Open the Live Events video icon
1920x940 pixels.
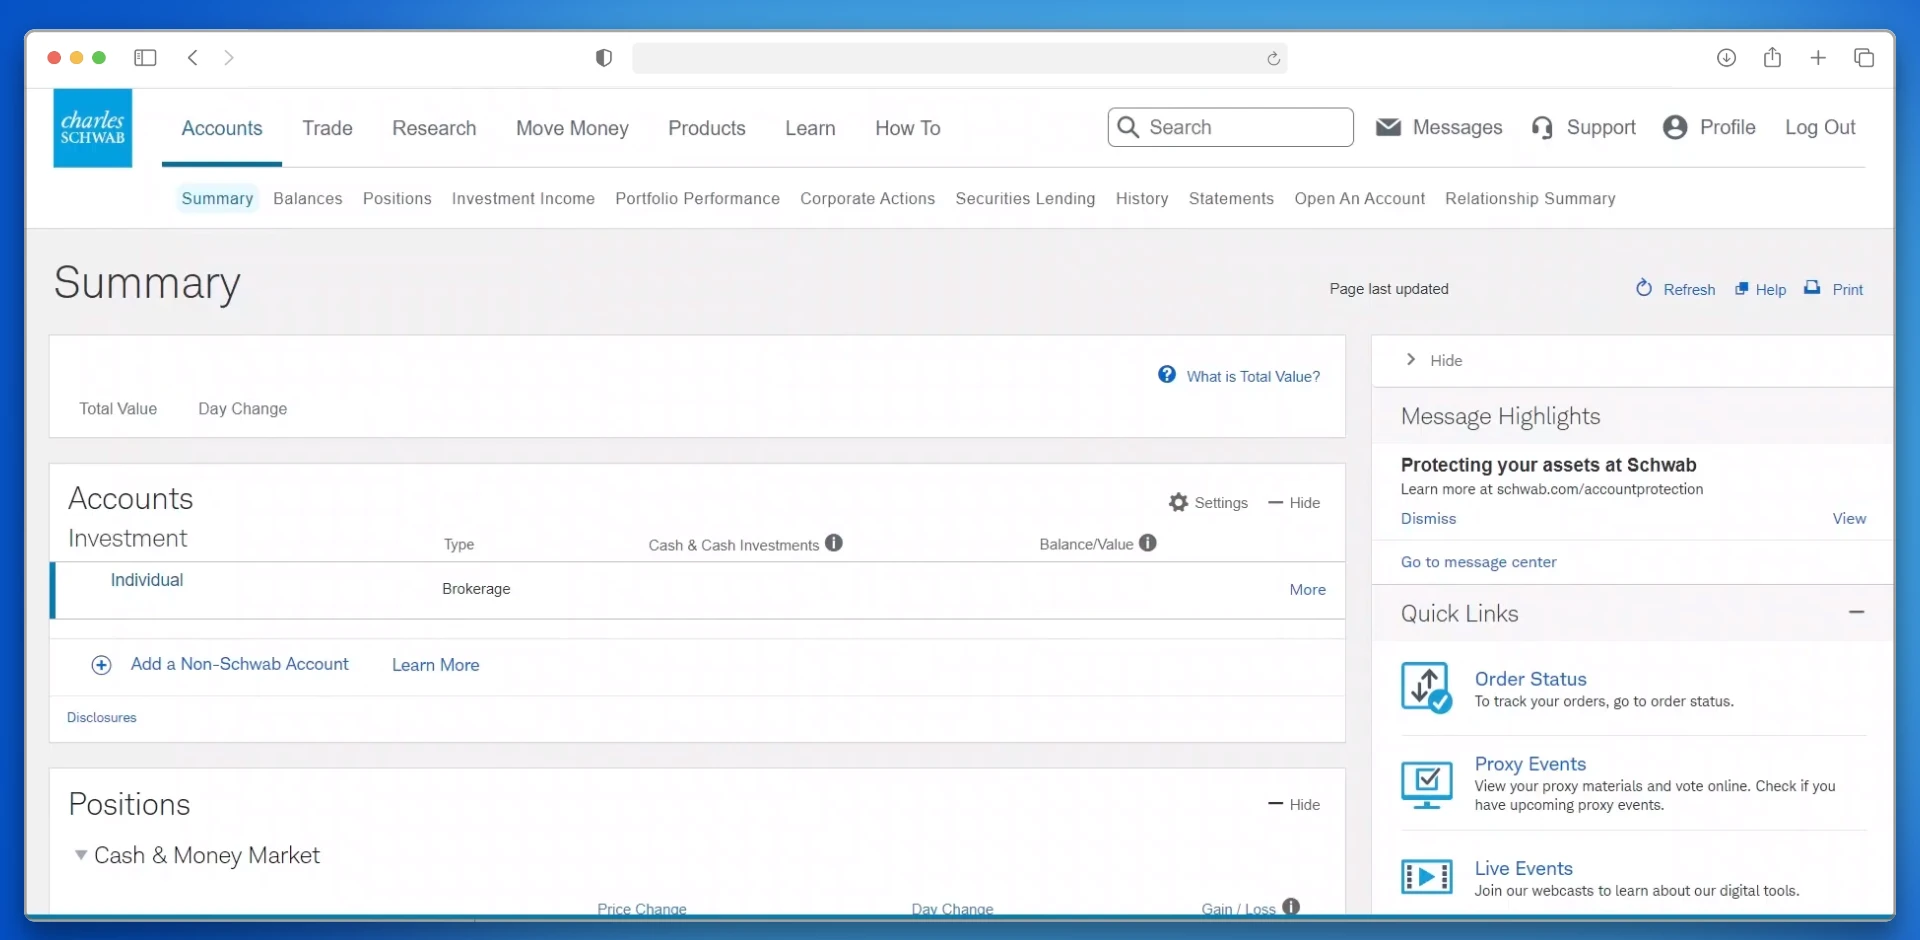tap(1426, 877)
